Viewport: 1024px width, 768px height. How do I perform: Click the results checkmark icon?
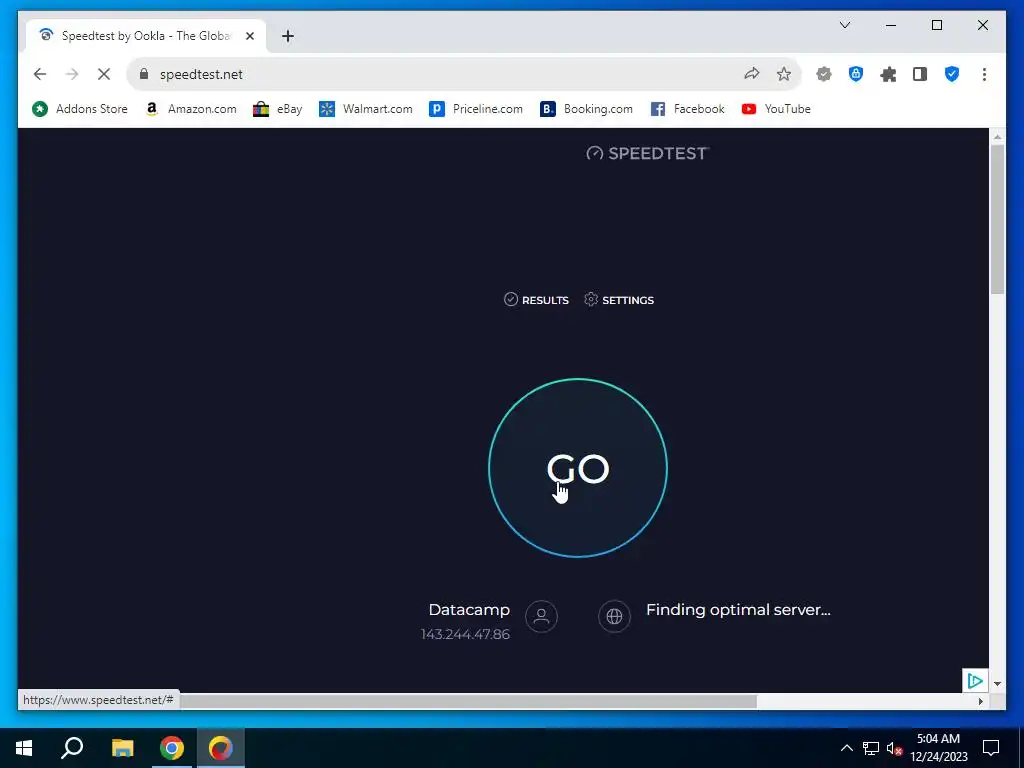pos(511,299)
